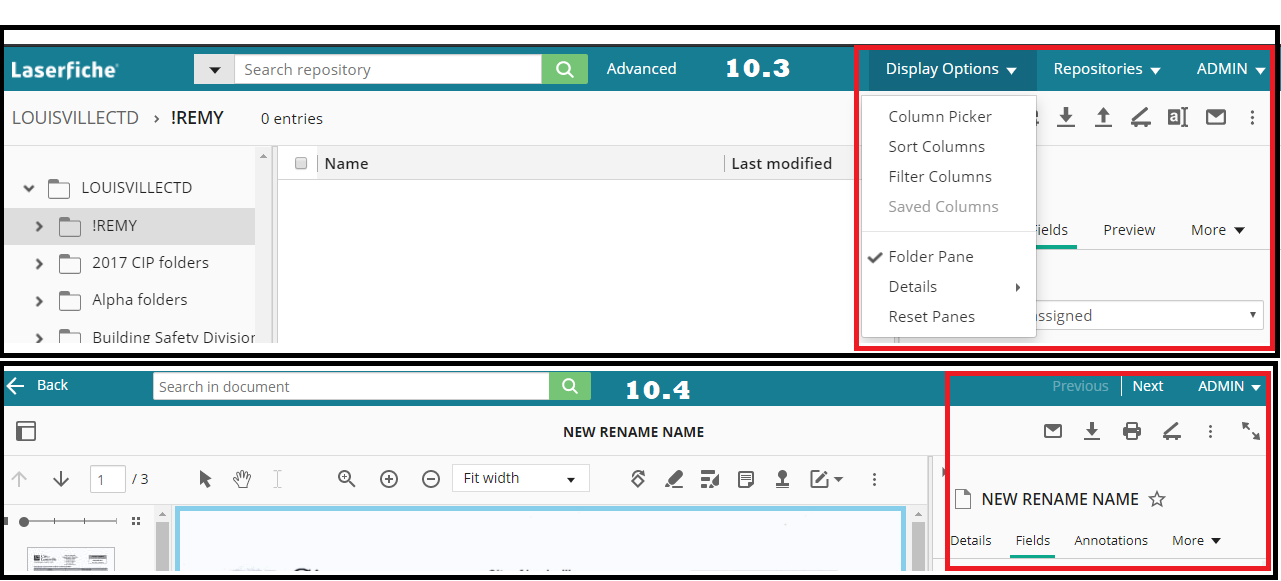1281x581 pixels.
Task: Star NEW RENAME NAME as a favorite
Action: pos(1157,499)
